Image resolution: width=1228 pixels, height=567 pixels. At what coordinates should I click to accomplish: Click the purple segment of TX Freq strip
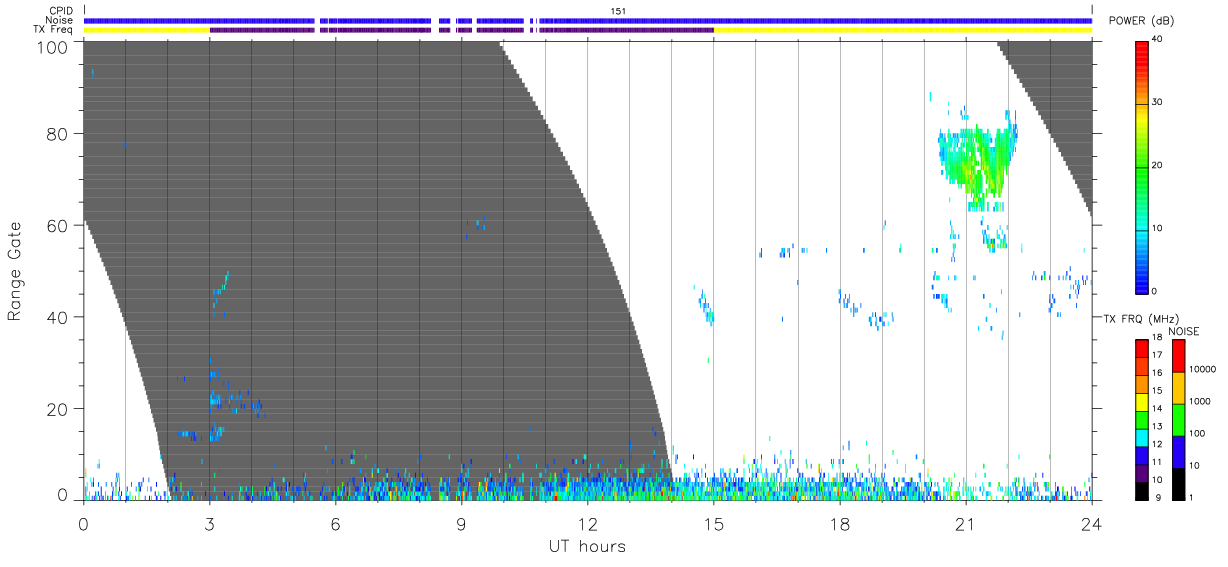click(x=461, y=30)
